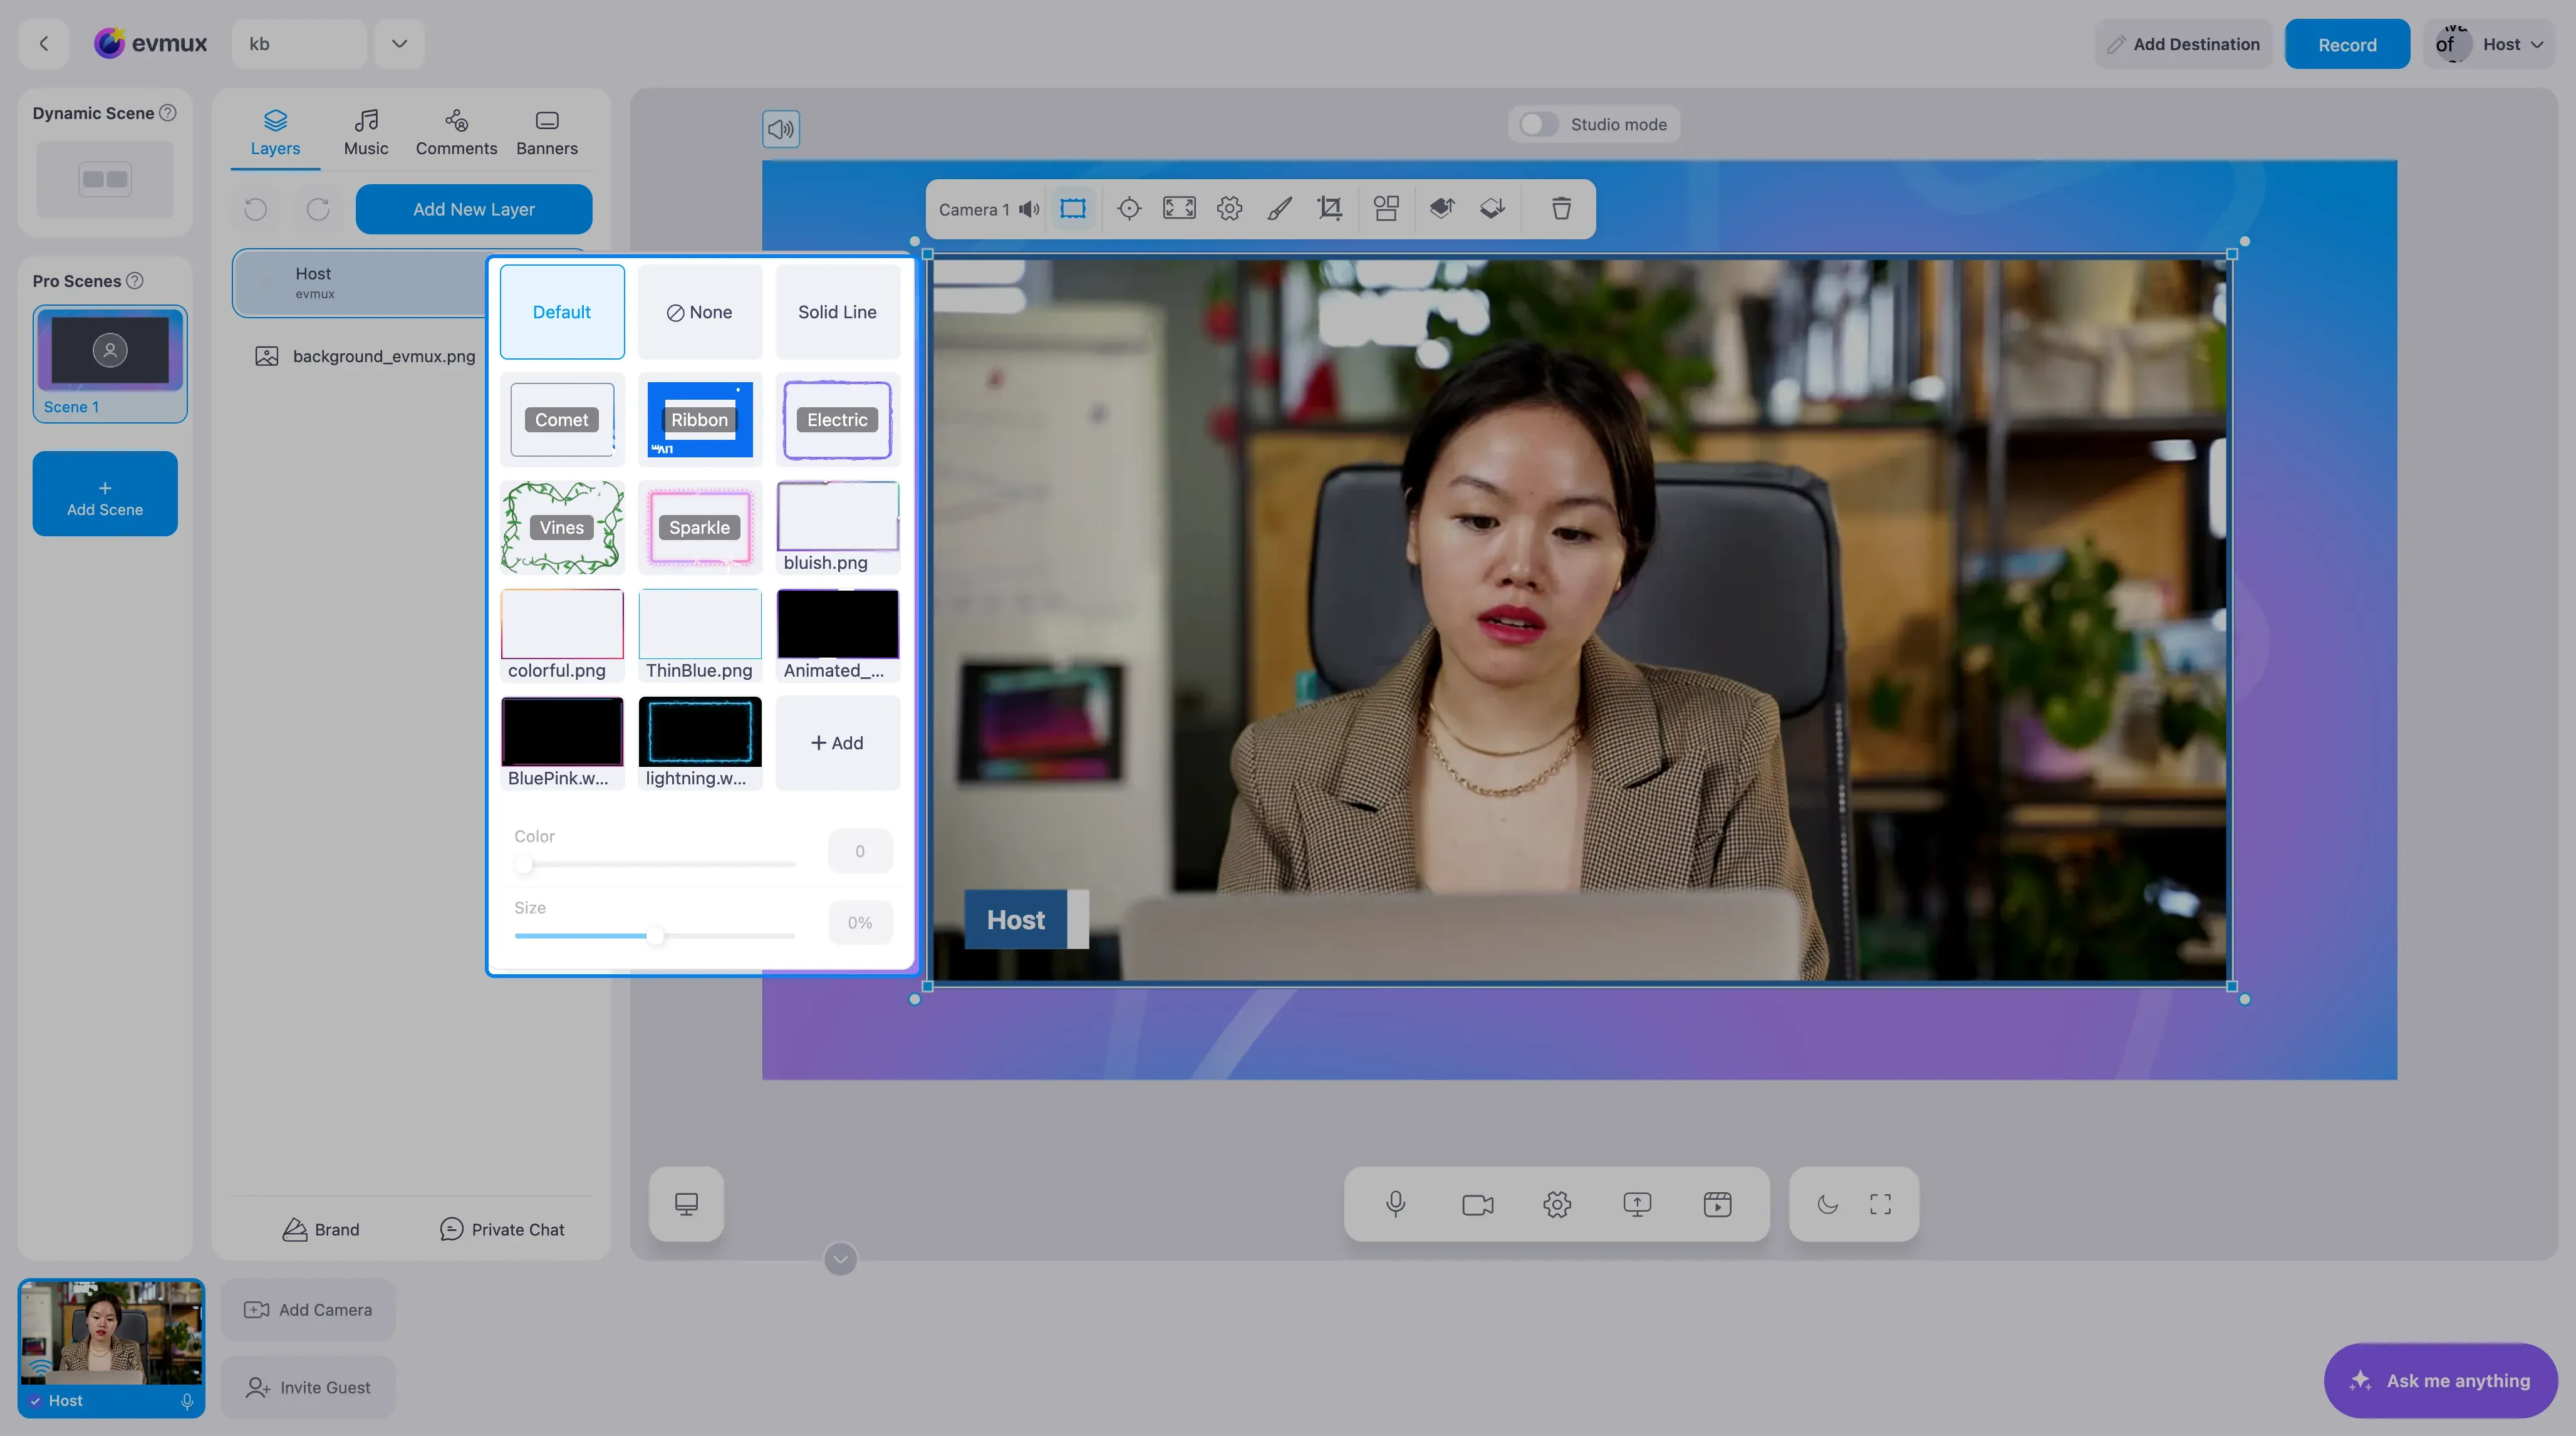Toggle dark mode moon icon
2576x1436 pixels.
tap(1827, 1204)
